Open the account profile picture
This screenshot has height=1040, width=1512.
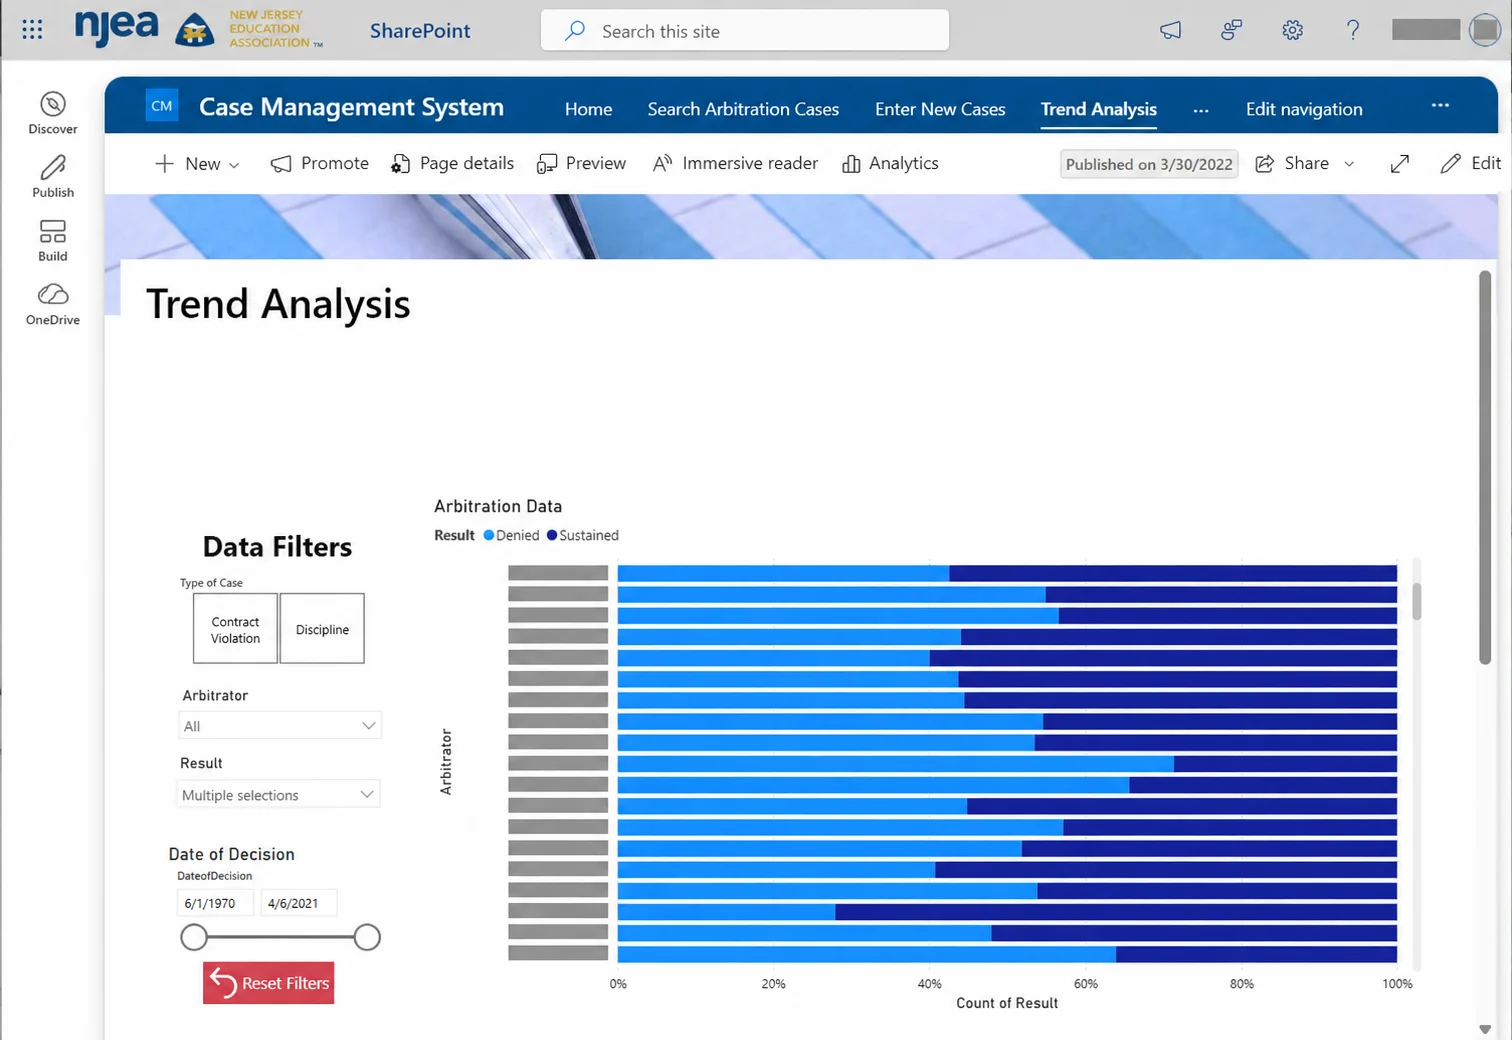point(1485,30)
